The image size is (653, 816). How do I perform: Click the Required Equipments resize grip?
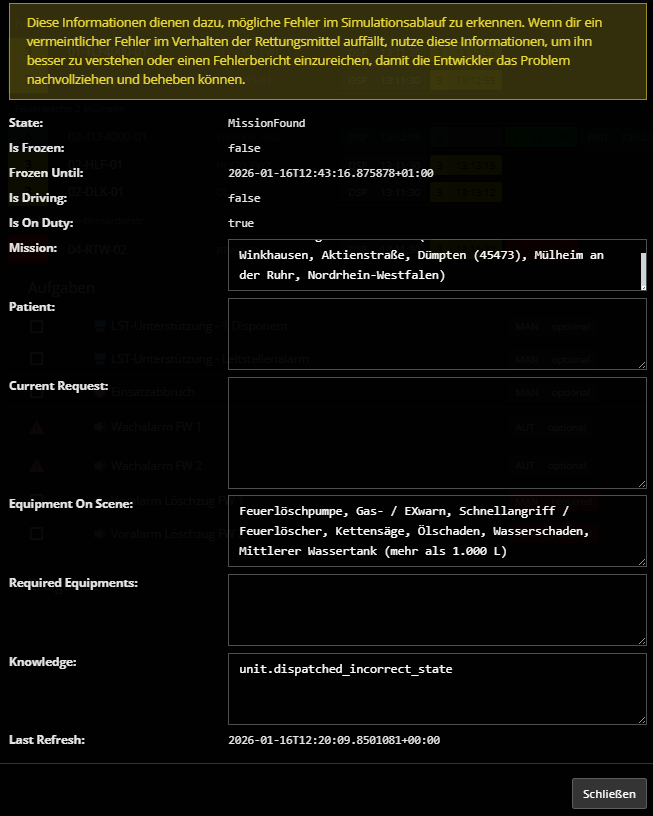tap(641, 640)
